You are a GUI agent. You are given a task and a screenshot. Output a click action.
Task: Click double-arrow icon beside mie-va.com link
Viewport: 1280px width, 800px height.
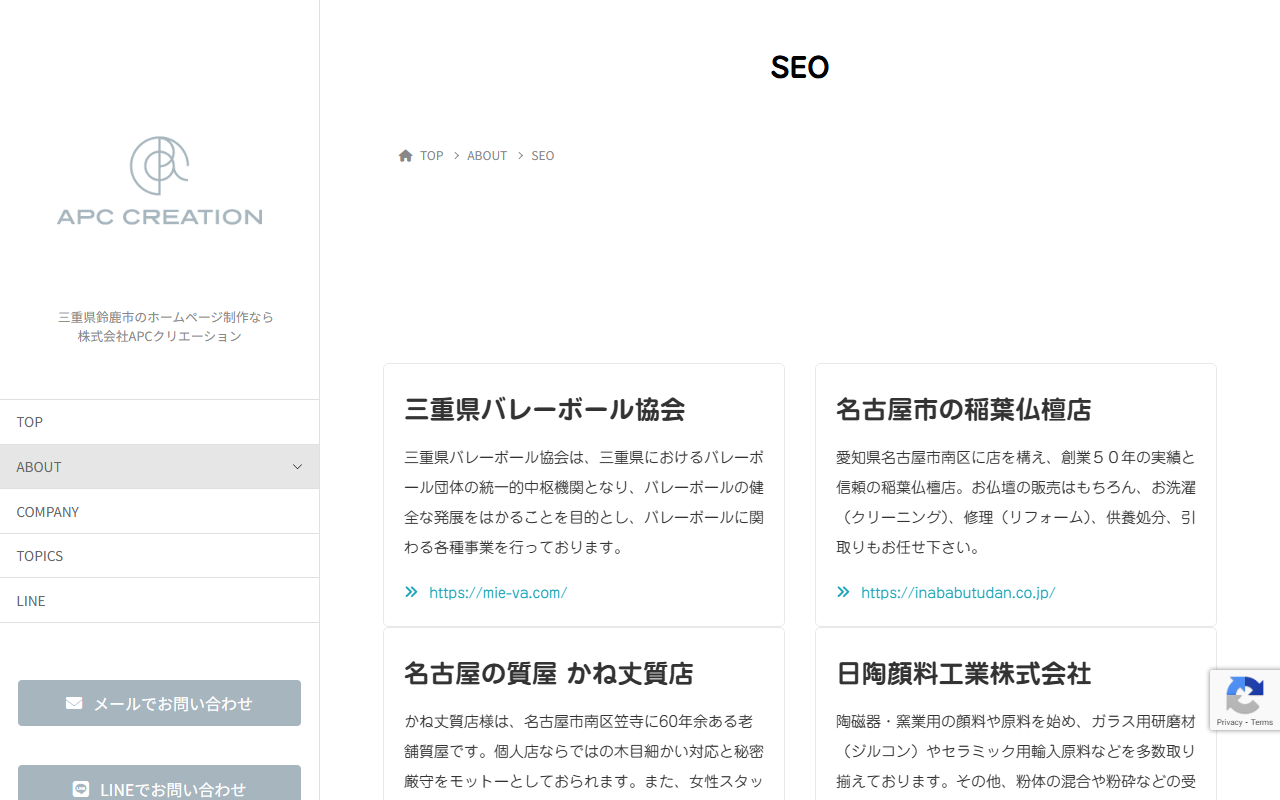click(x=411, y=592)
